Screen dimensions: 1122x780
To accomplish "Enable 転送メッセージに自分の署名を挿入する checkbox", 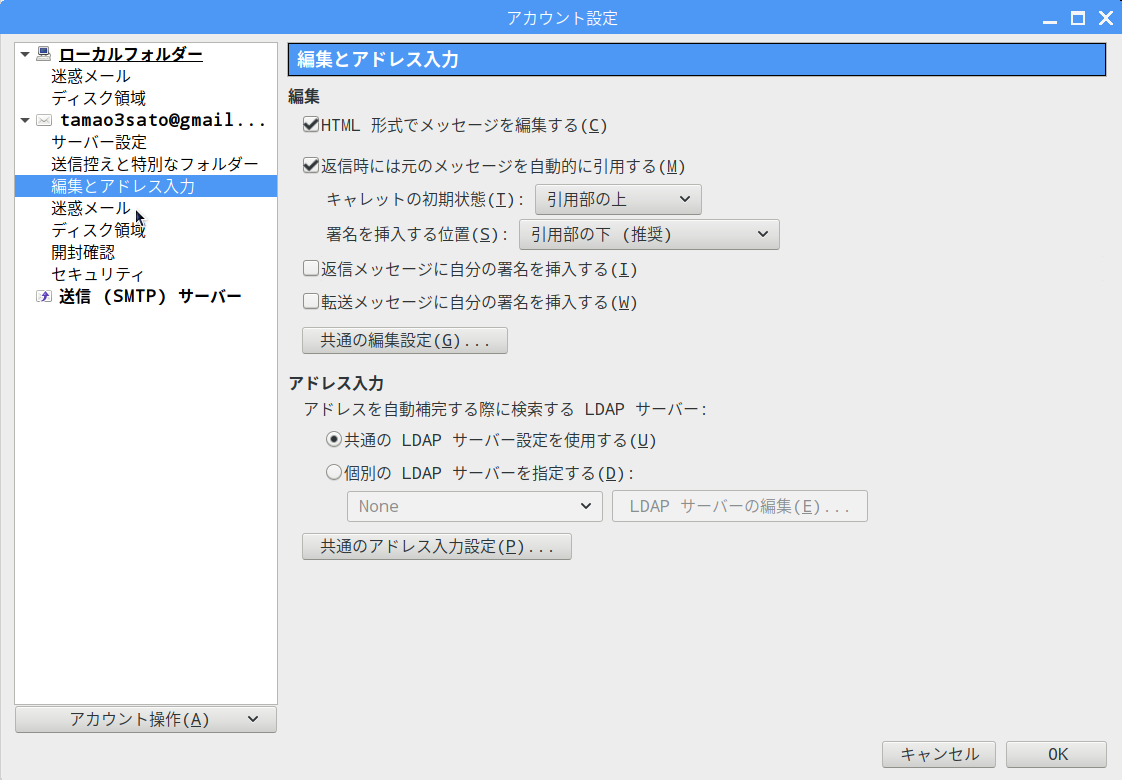I will coord(311,301).
